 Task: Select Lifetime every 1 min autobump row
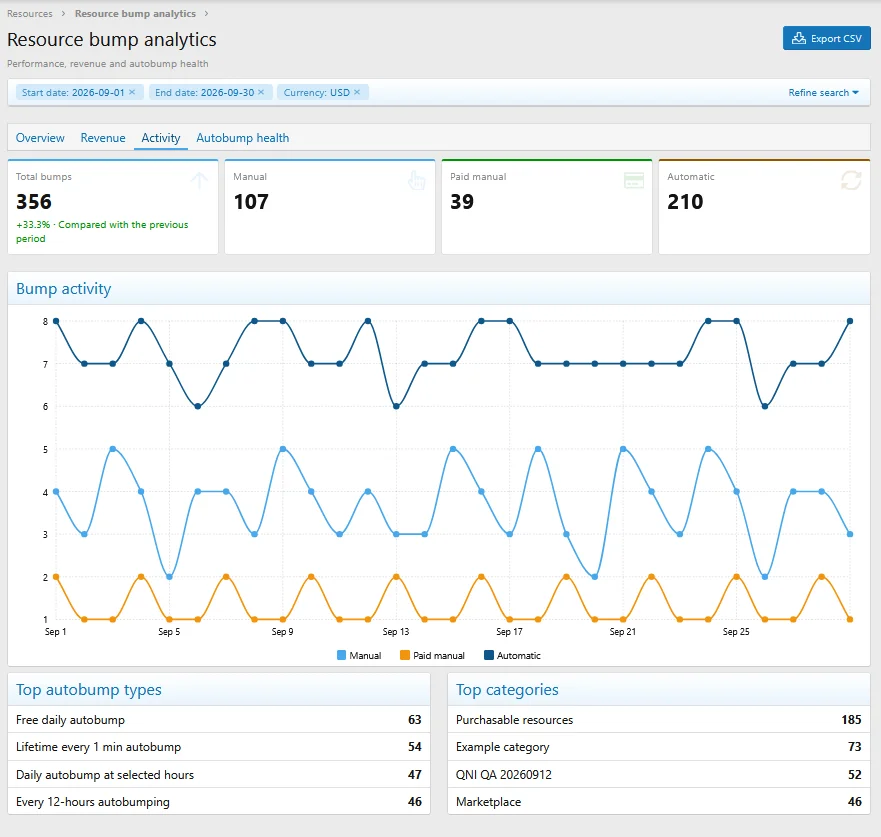[219, 747]
